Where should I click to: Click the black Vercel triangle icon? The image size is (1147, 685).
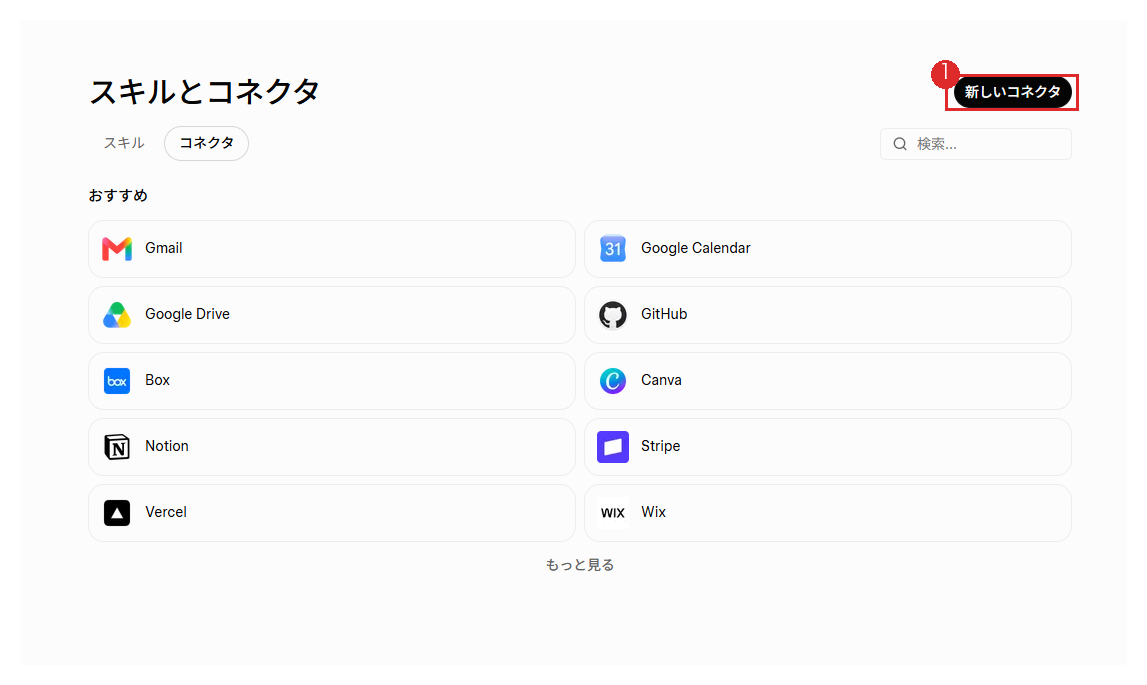(117, 513)
